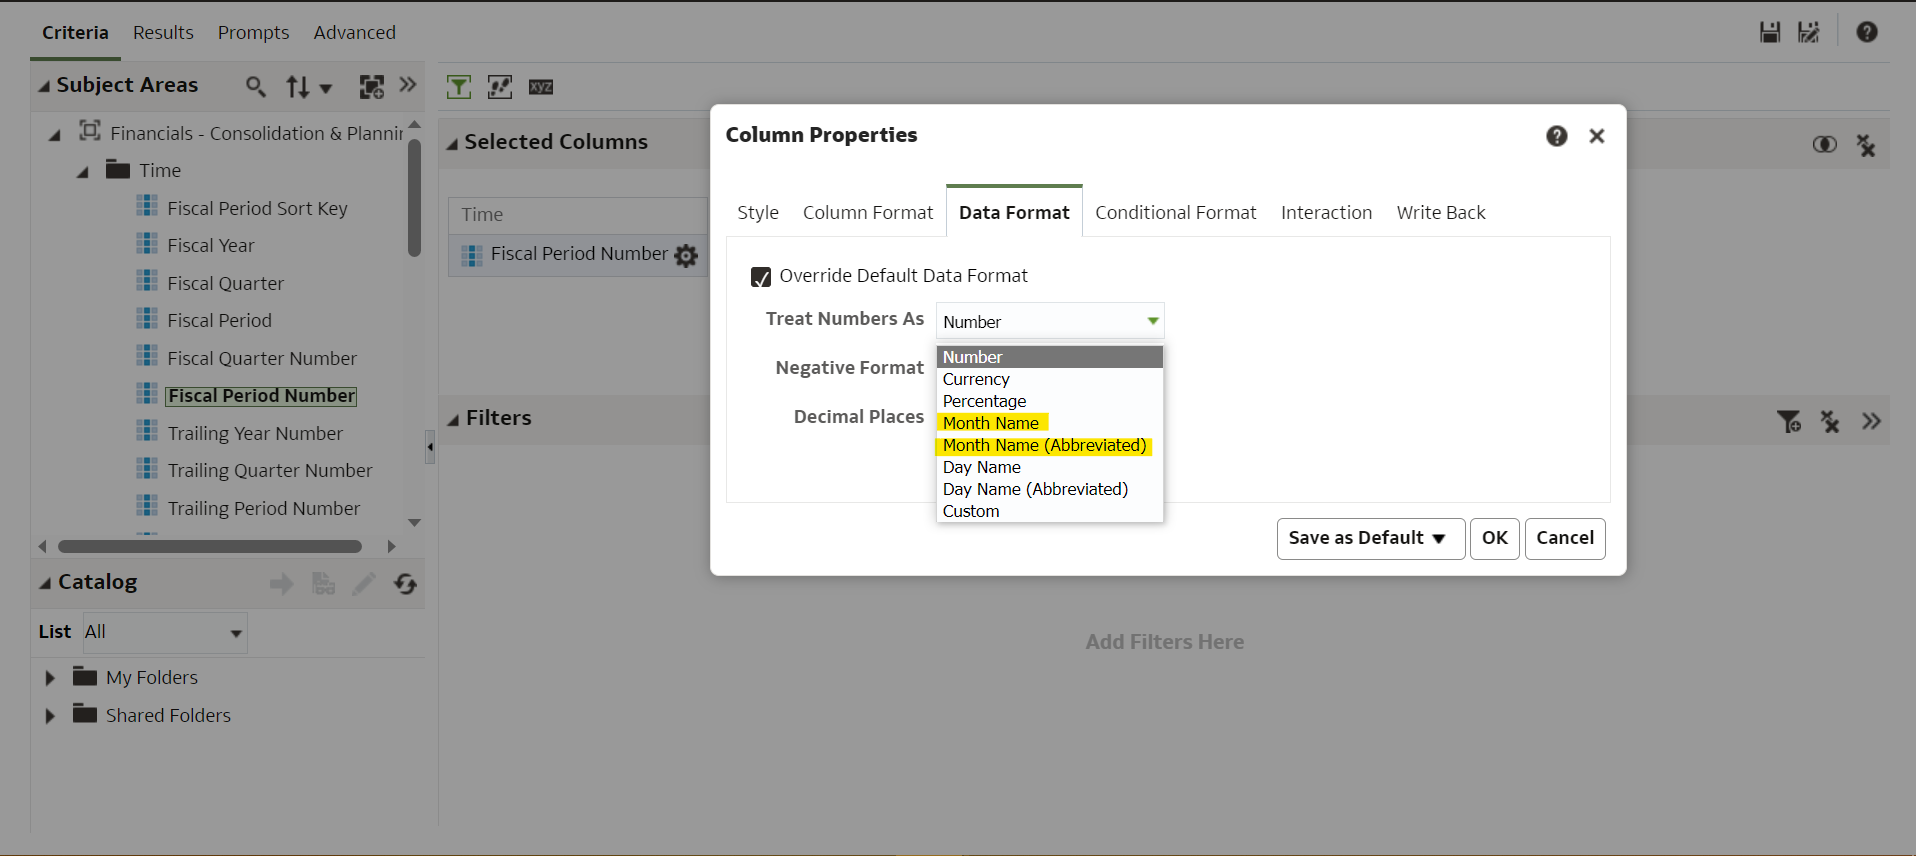Open the Fiscal Period Number gear menu
The image size is (1916, 856).
686,256
